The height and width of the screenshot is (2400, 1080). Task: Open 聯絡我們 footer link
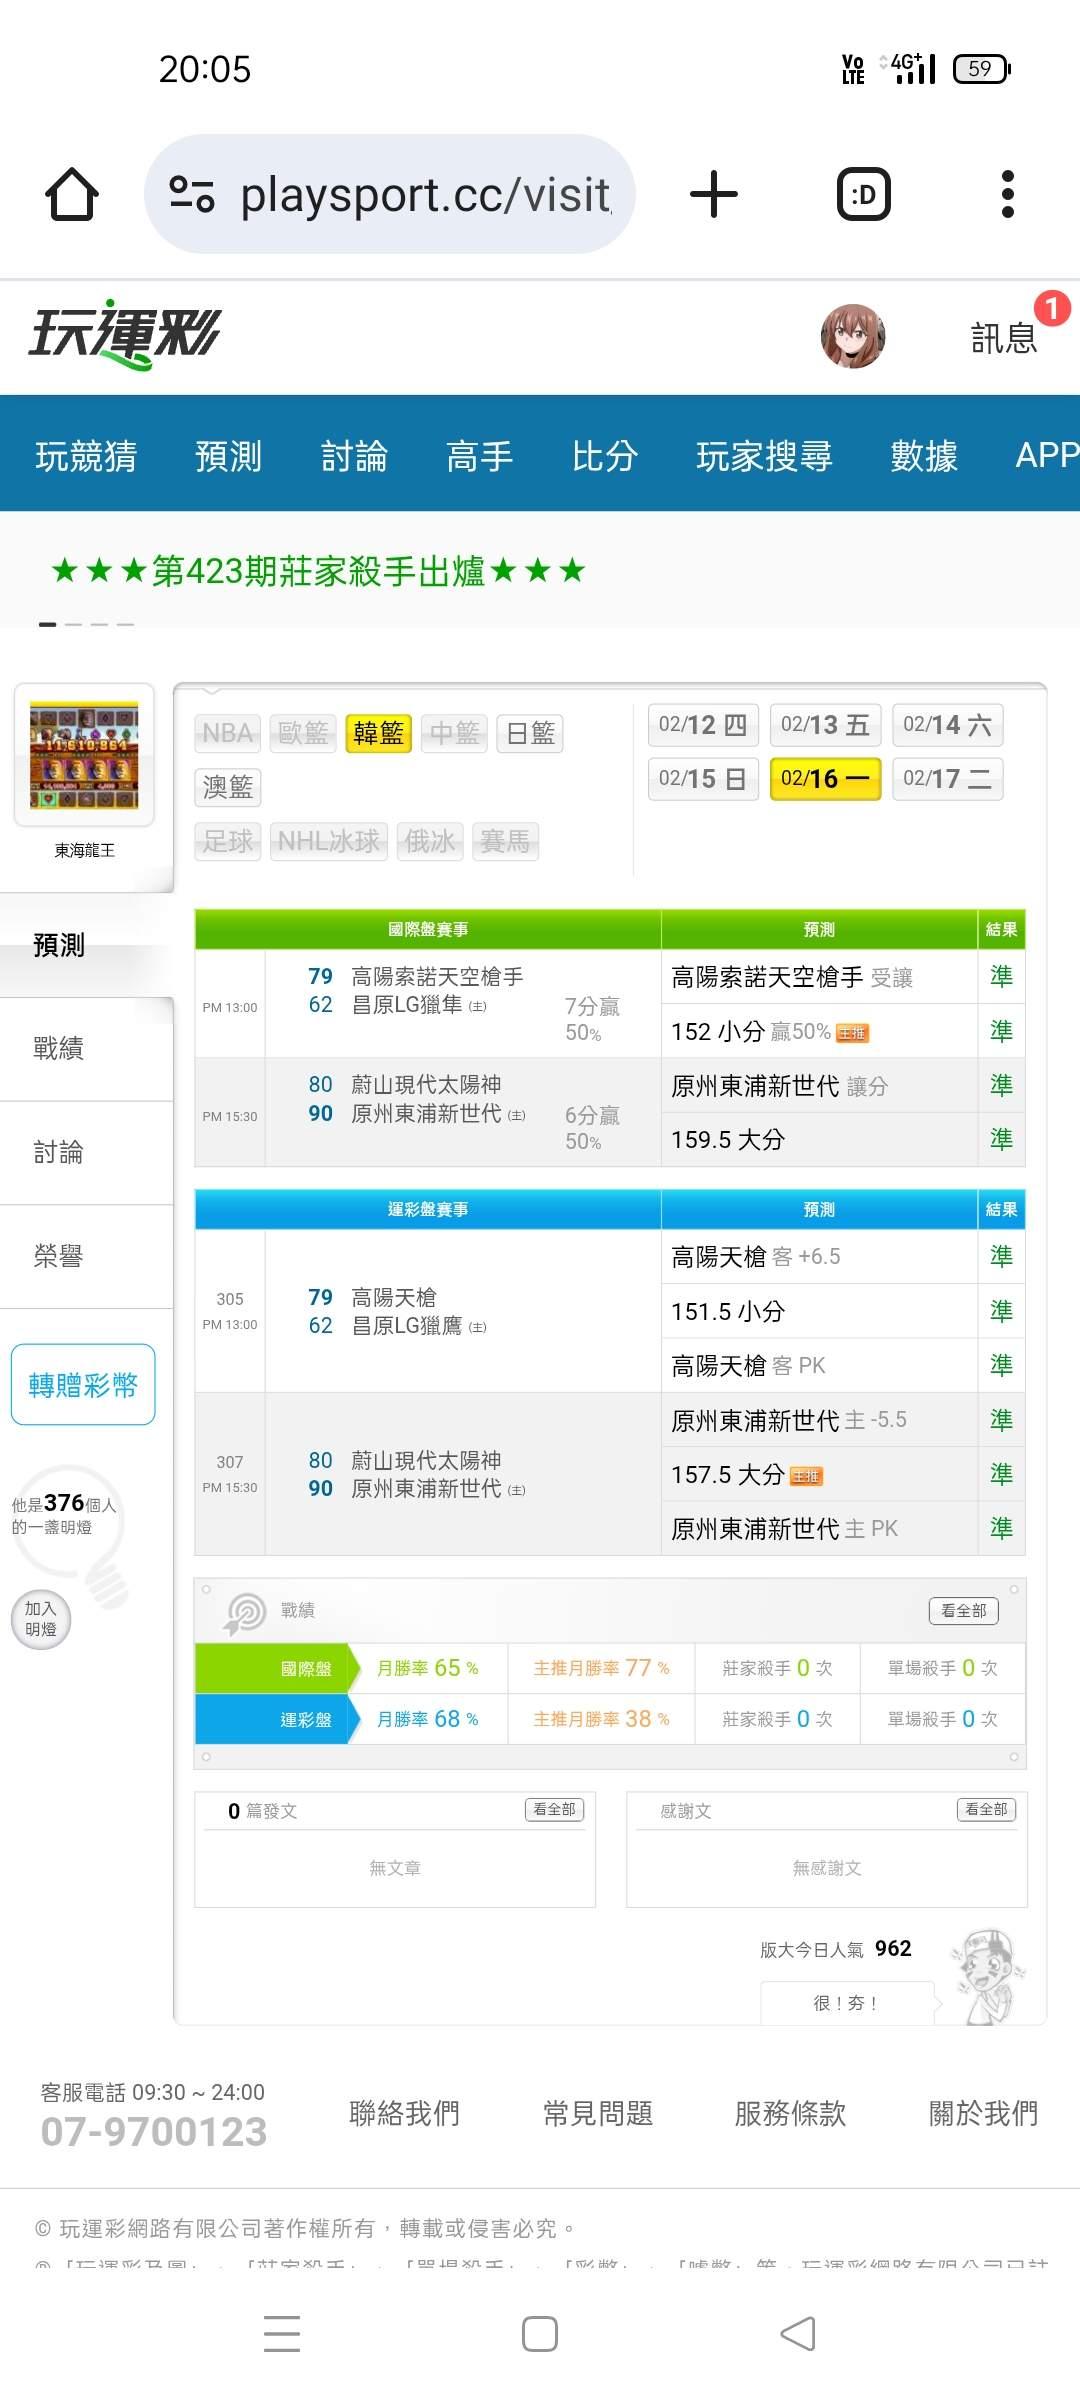(x=404, y=2113)
